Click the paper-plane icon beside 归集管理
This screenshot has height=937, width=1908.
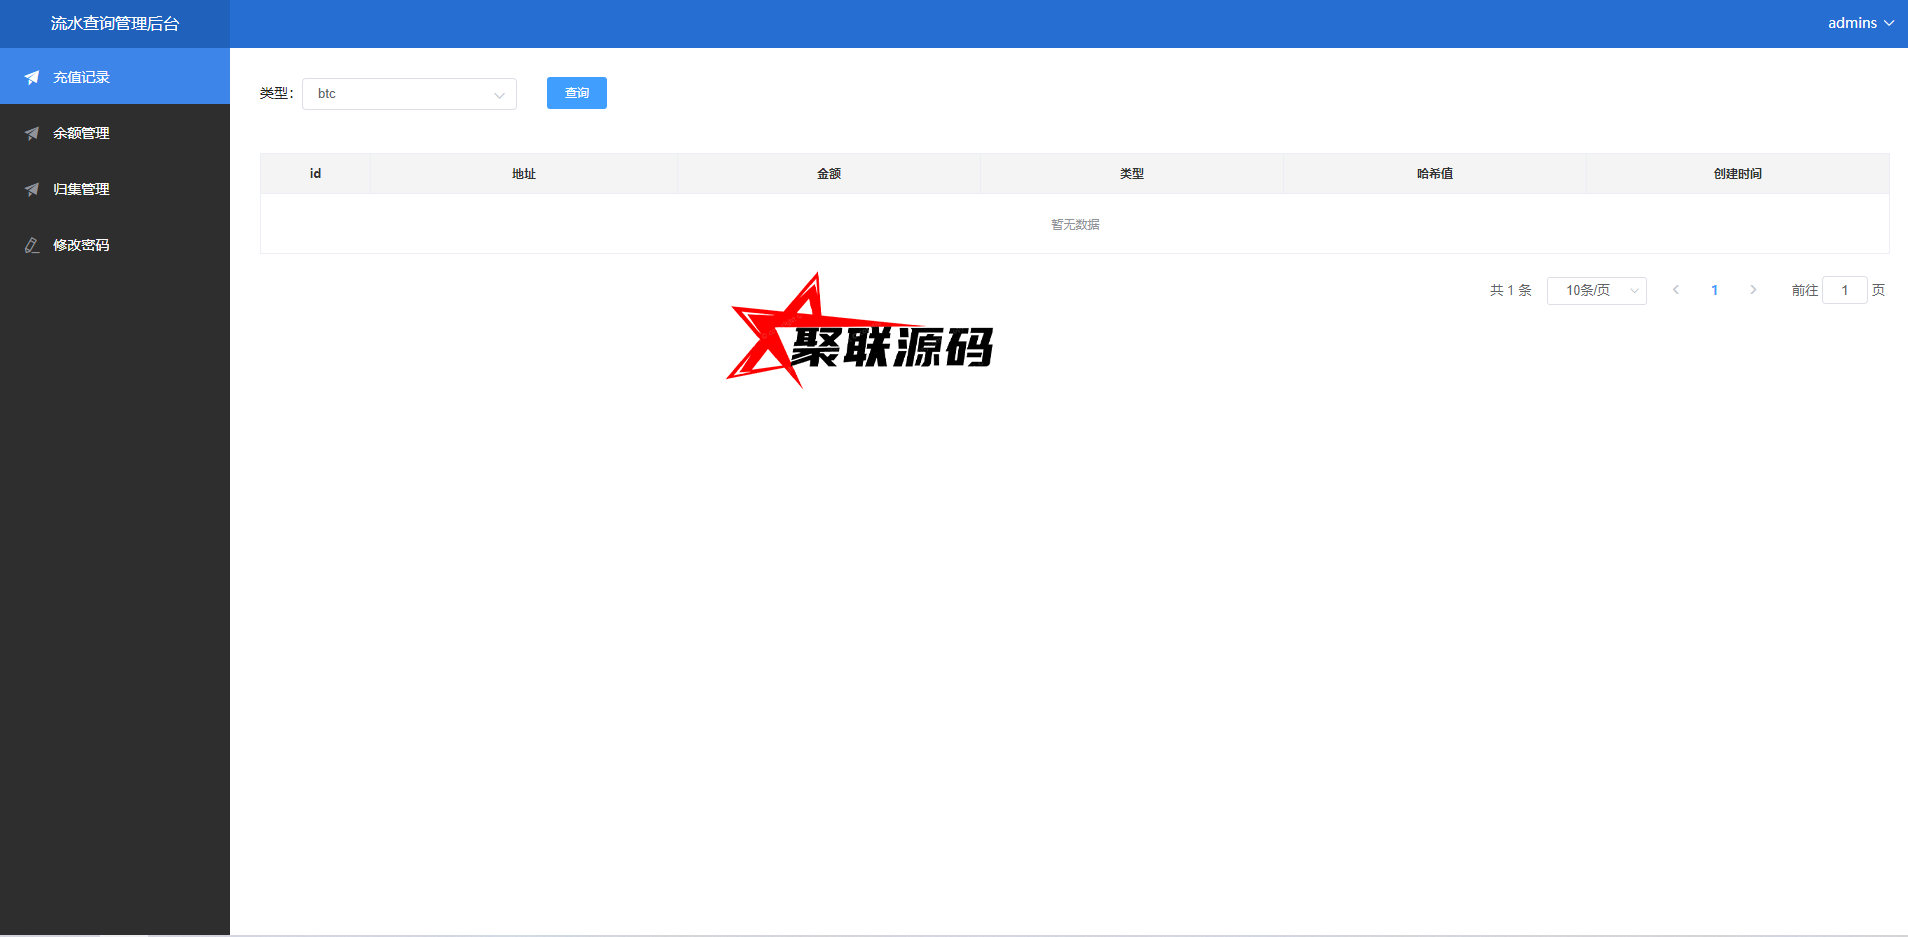tap(32, 189)
